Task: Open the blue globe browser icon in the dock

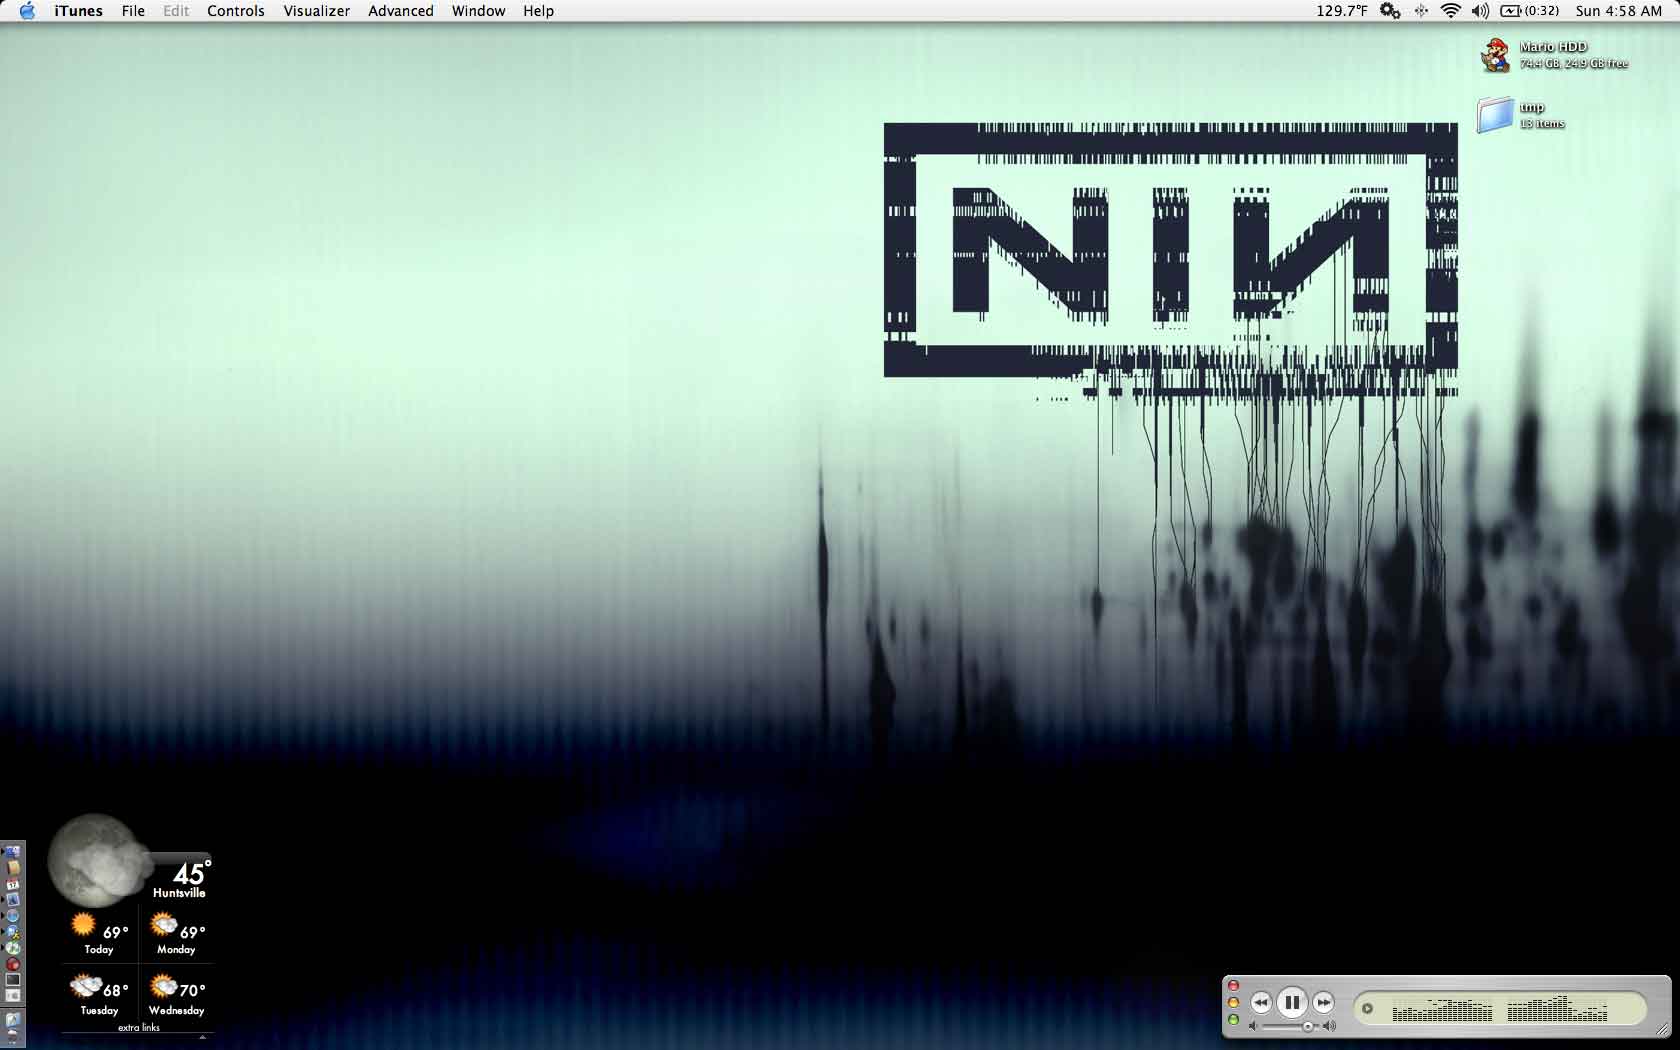Action: coord(13,916)
